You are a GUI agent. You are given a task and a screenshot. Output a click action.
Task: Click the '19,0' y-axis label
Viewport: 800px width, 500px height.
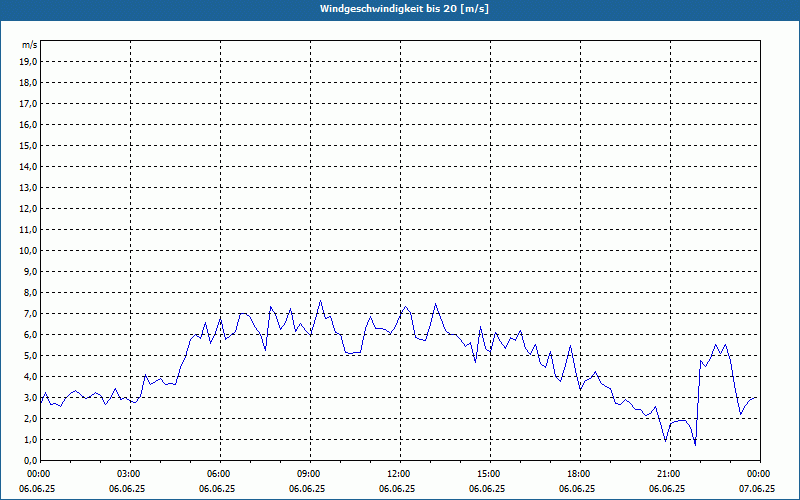28,62
